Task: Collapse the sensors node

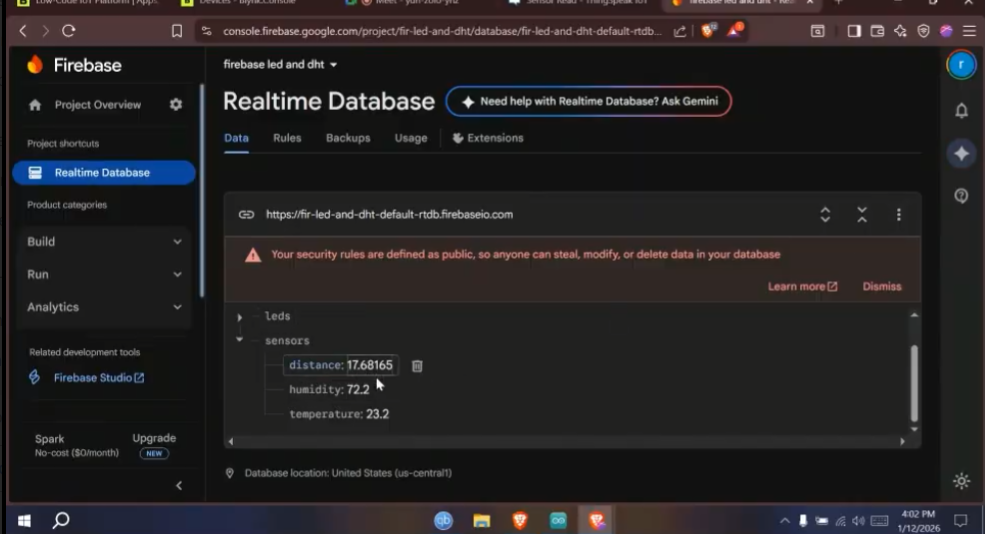Action: point(239,339)
